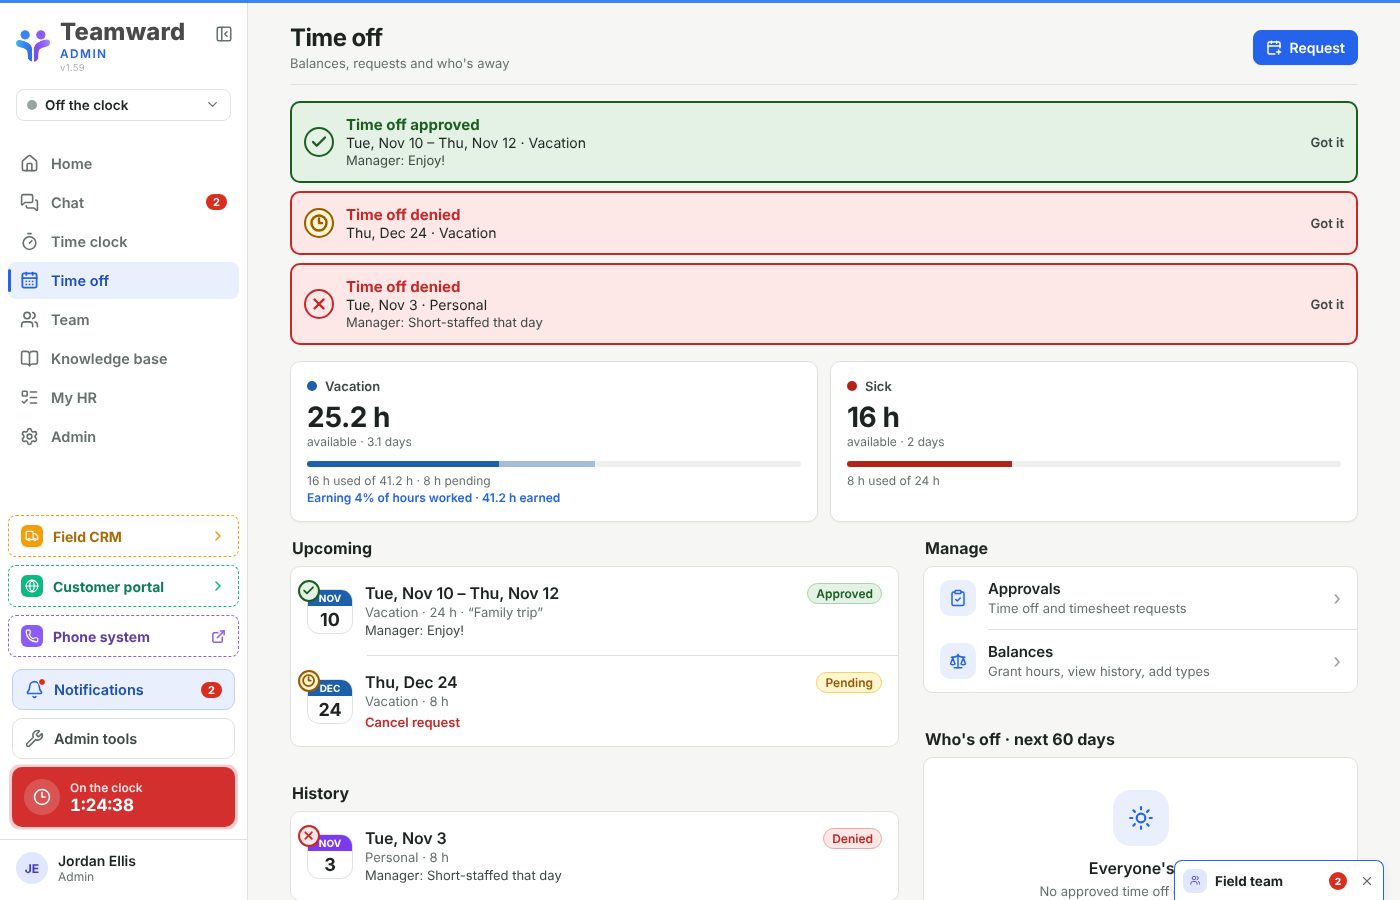
Task: Dismiss Dec 24 denied banner with Got it
Action: [1327, 224]
